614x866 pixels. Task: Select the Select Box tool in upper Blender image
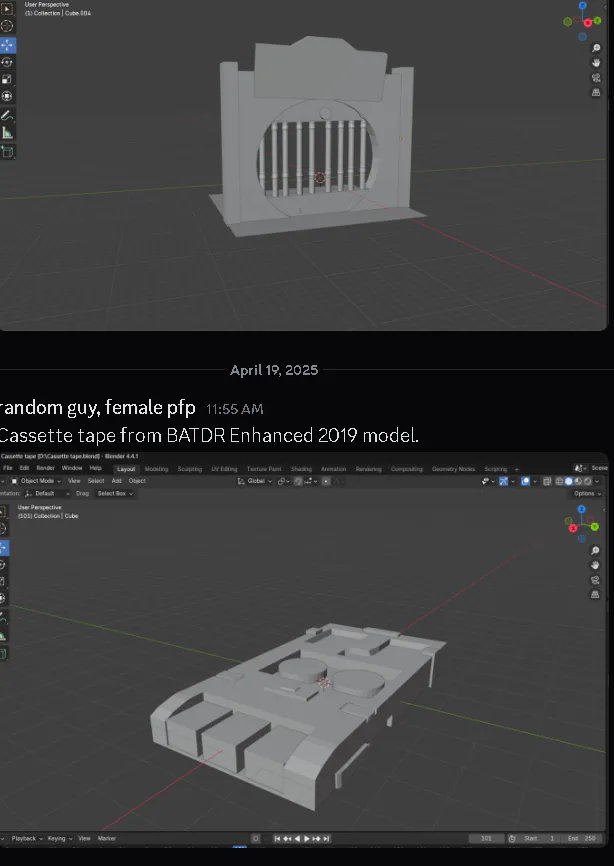pos(7,9)
